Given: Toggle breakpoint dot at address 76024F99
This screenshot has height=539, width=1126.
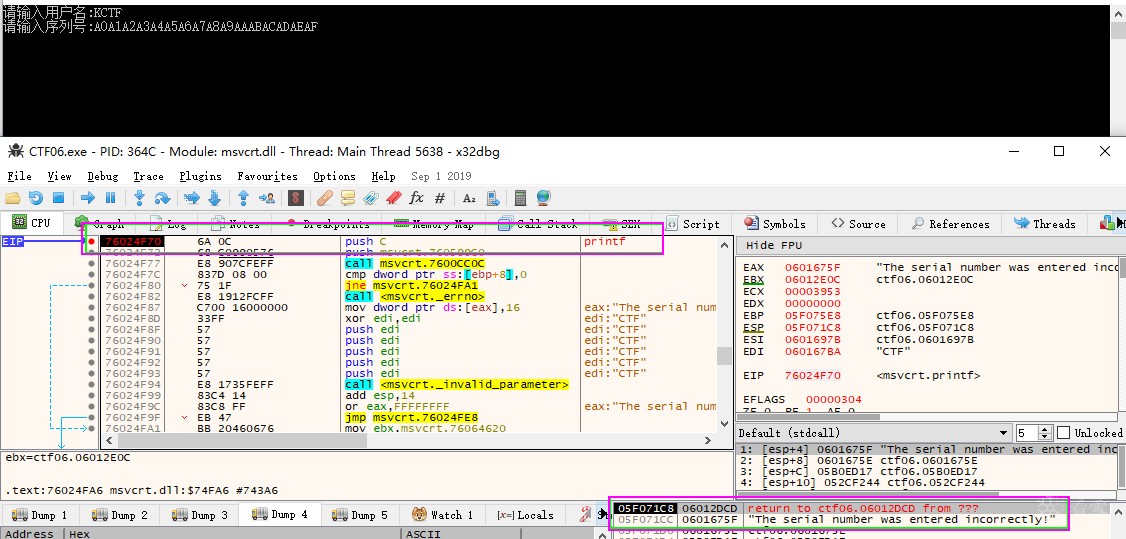Looking at the screenshot, I should point(91,395).
